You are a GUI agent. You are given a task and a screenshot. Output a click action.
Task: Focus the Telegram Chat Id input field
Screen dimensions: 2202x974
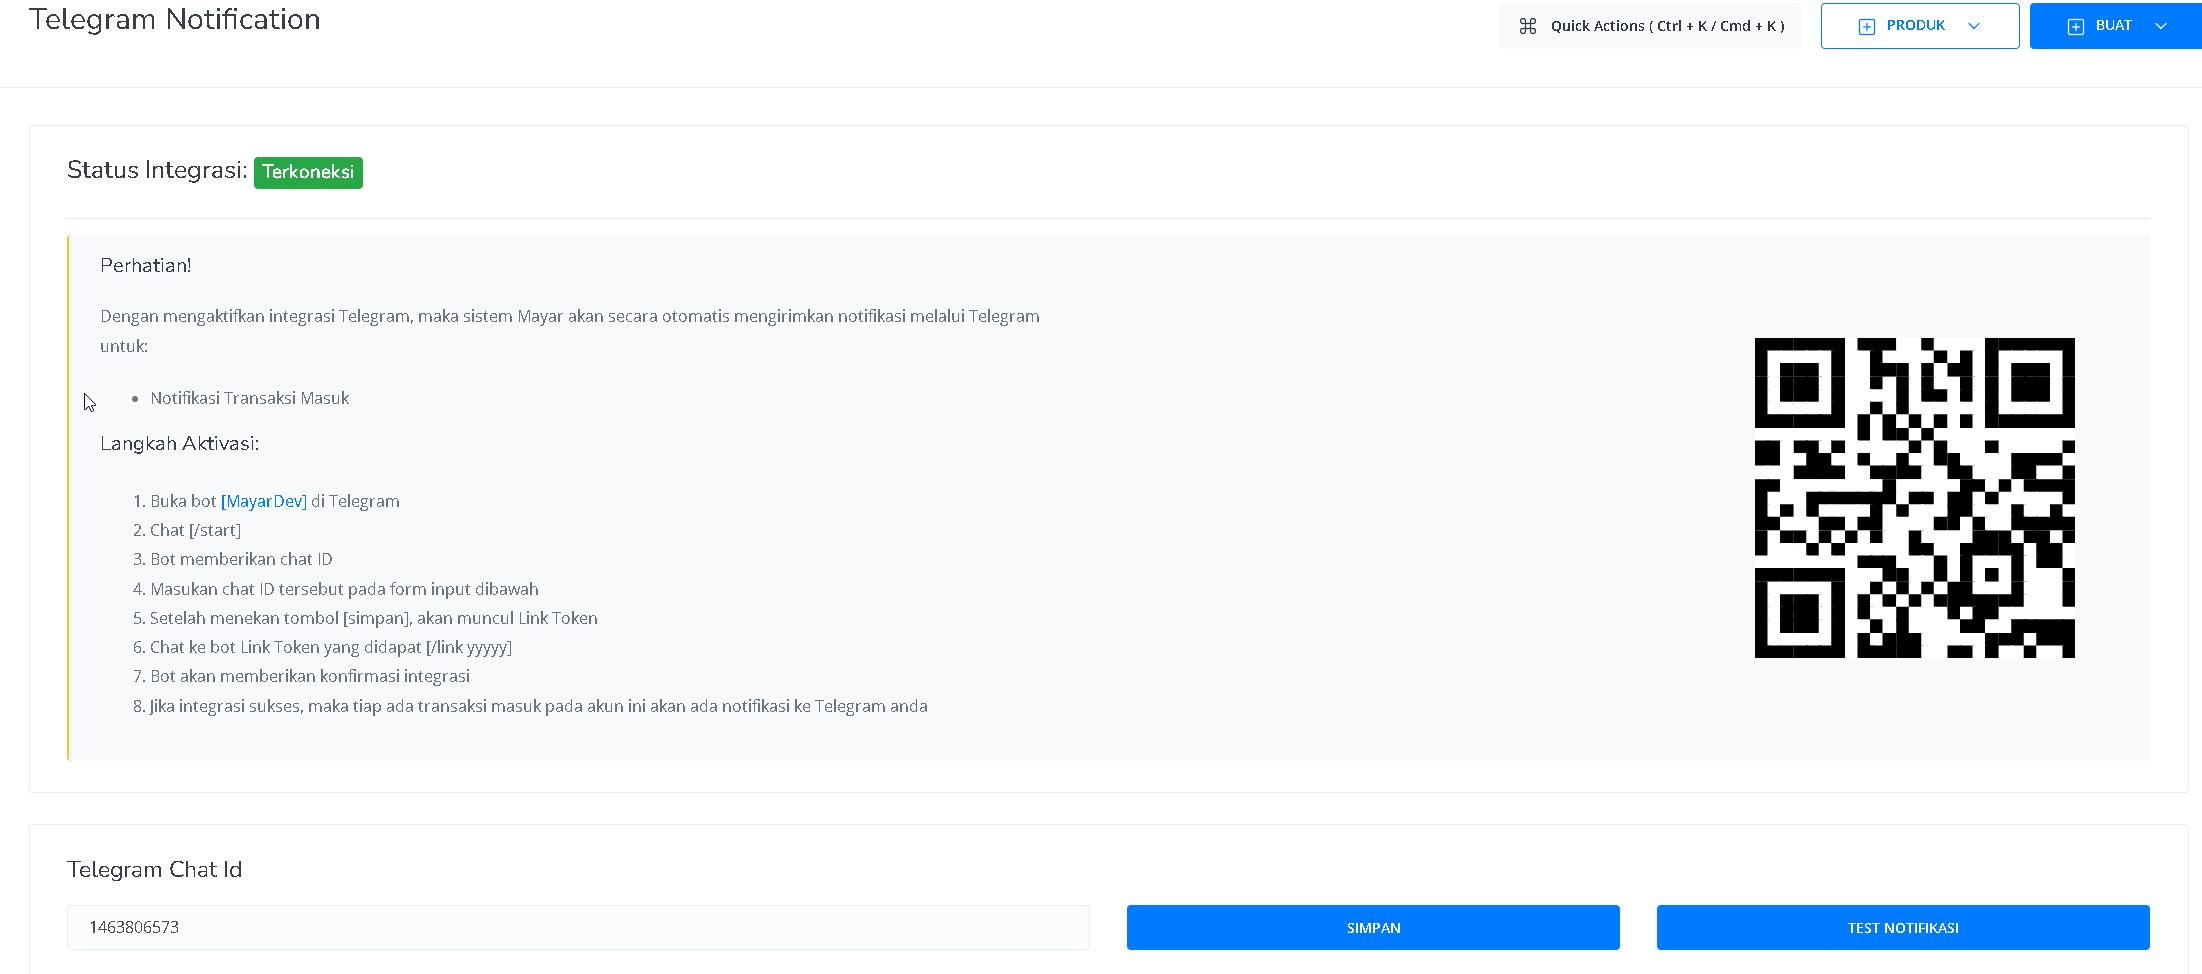pyautogui.click(x=578, y=927)
